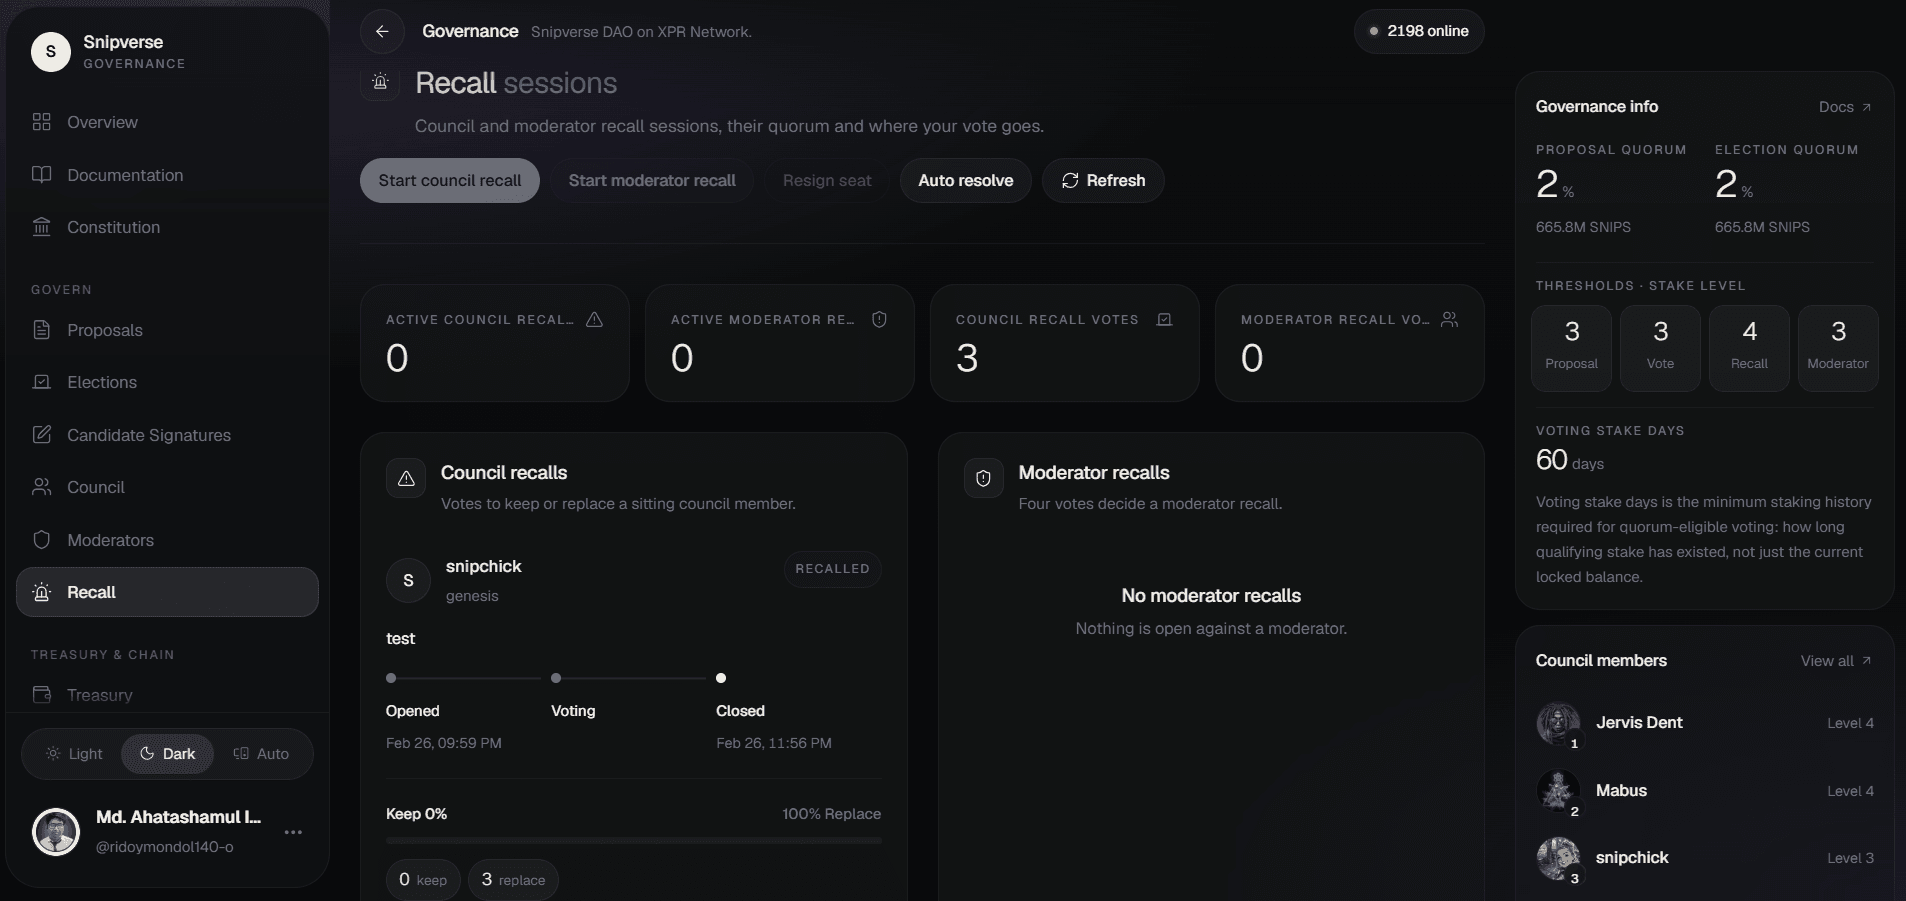Click the siren icon beside Recall sessions
1906x901 pixels.
click(x=380, y=82)
